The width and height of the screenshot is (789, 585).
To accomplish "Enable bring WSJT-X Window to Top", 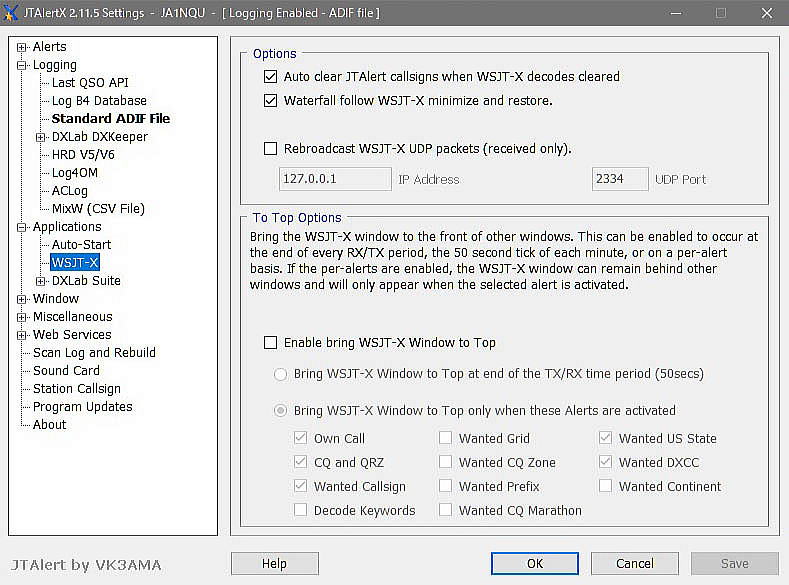I will coord(270,343).
